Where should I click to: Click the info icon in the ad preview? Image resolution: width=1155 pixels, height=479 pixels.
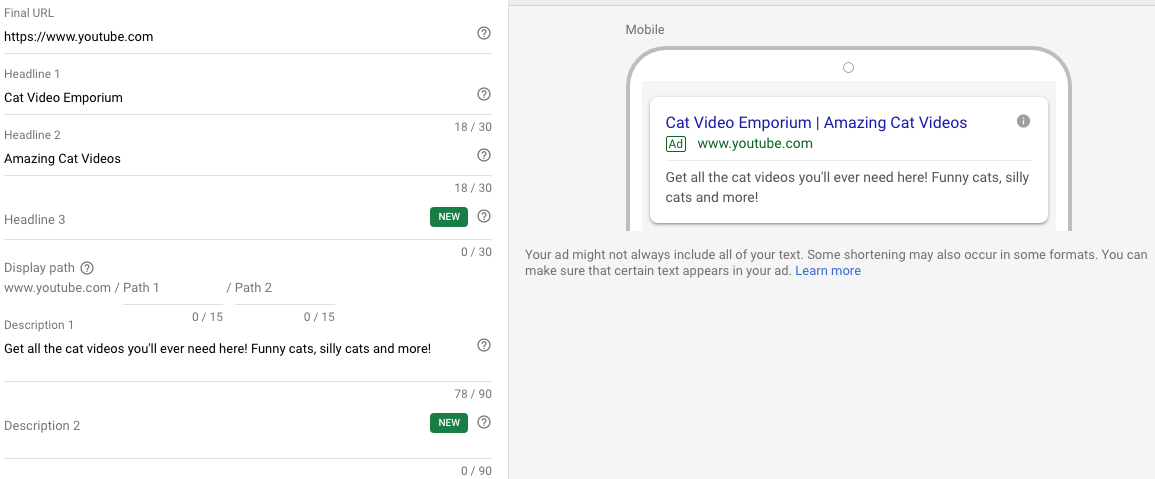(x=1023, y=121)
